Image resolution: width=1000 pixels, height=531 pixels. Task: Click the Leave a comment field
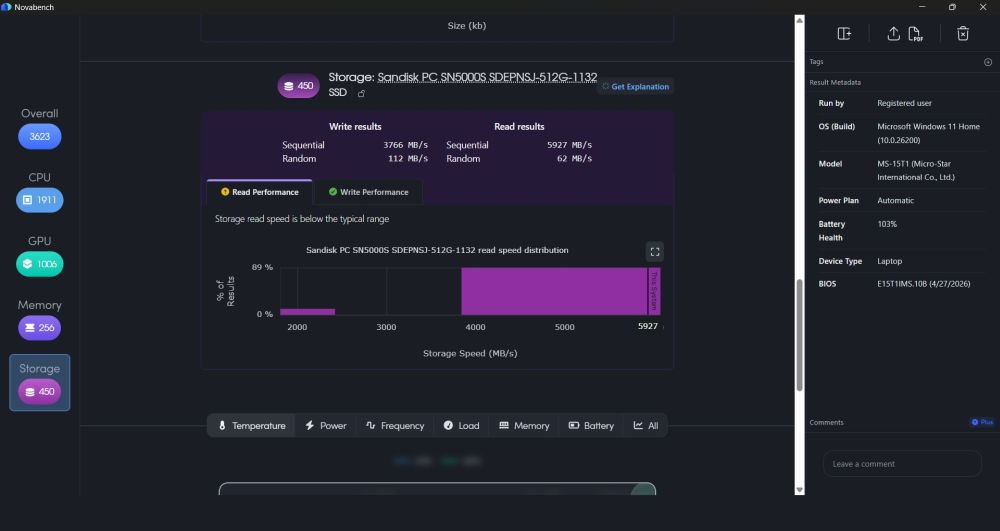902,464
